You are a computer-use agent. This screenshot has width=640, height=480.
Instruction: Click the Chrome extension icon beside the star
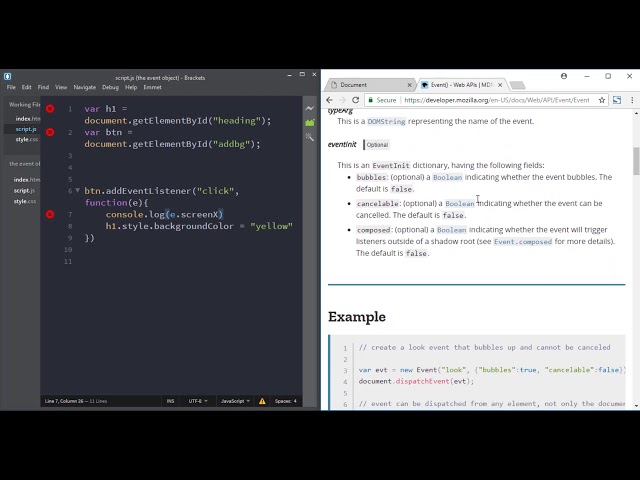[x=617, y=100]
